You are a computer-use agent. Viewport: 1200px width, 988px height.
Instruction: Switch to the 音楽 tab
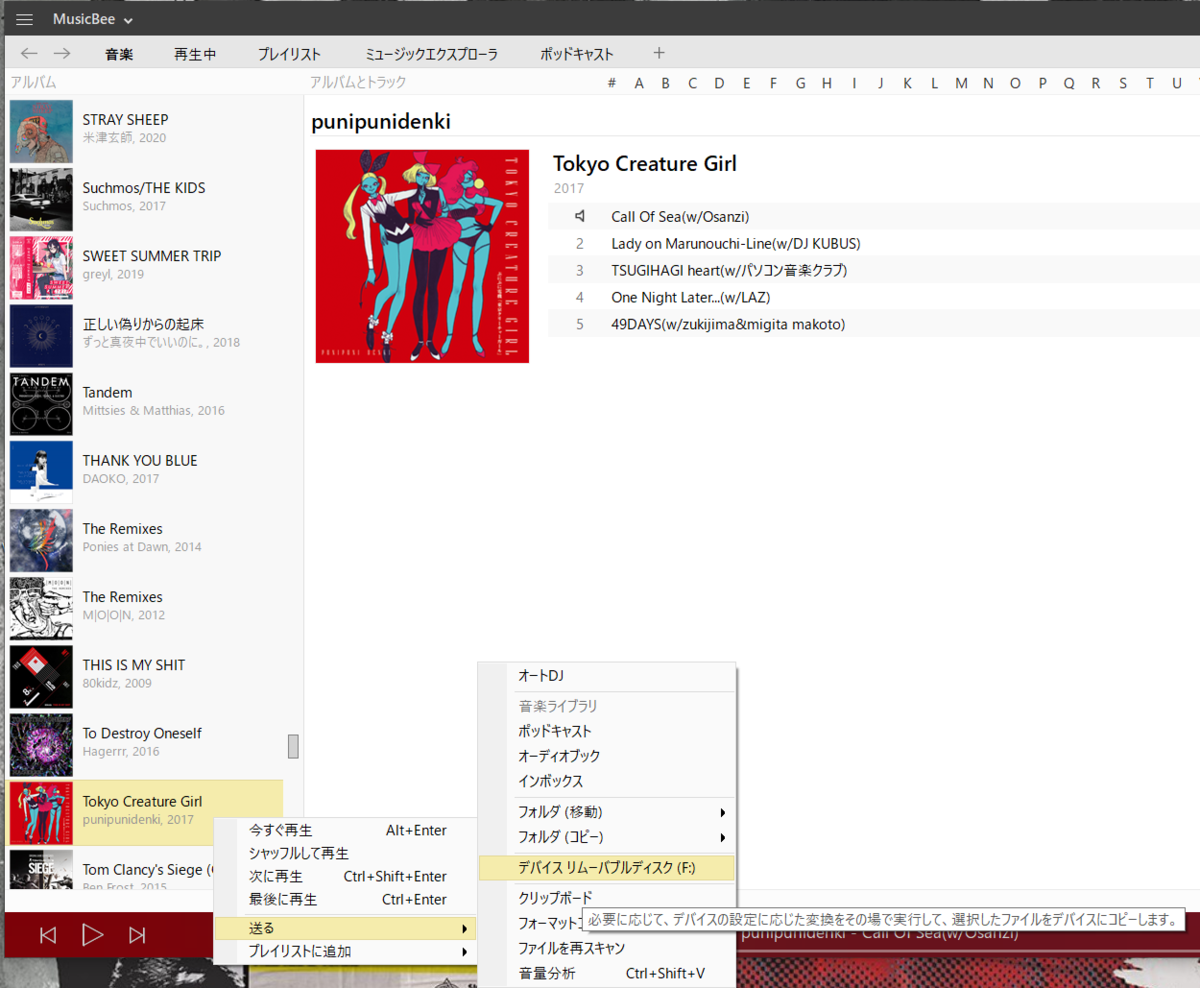pyautogui.click(x=119, y=54)
